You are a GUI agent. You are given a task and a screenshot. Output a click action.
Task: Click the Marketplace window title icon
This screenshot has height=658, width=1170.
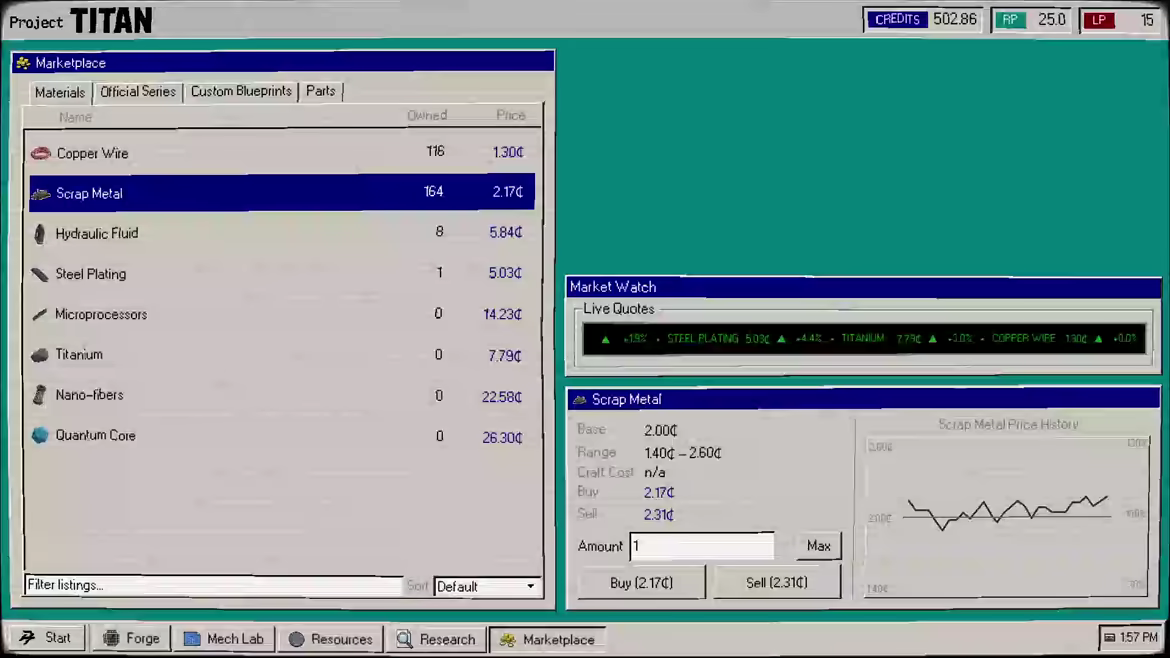(23, 63)
